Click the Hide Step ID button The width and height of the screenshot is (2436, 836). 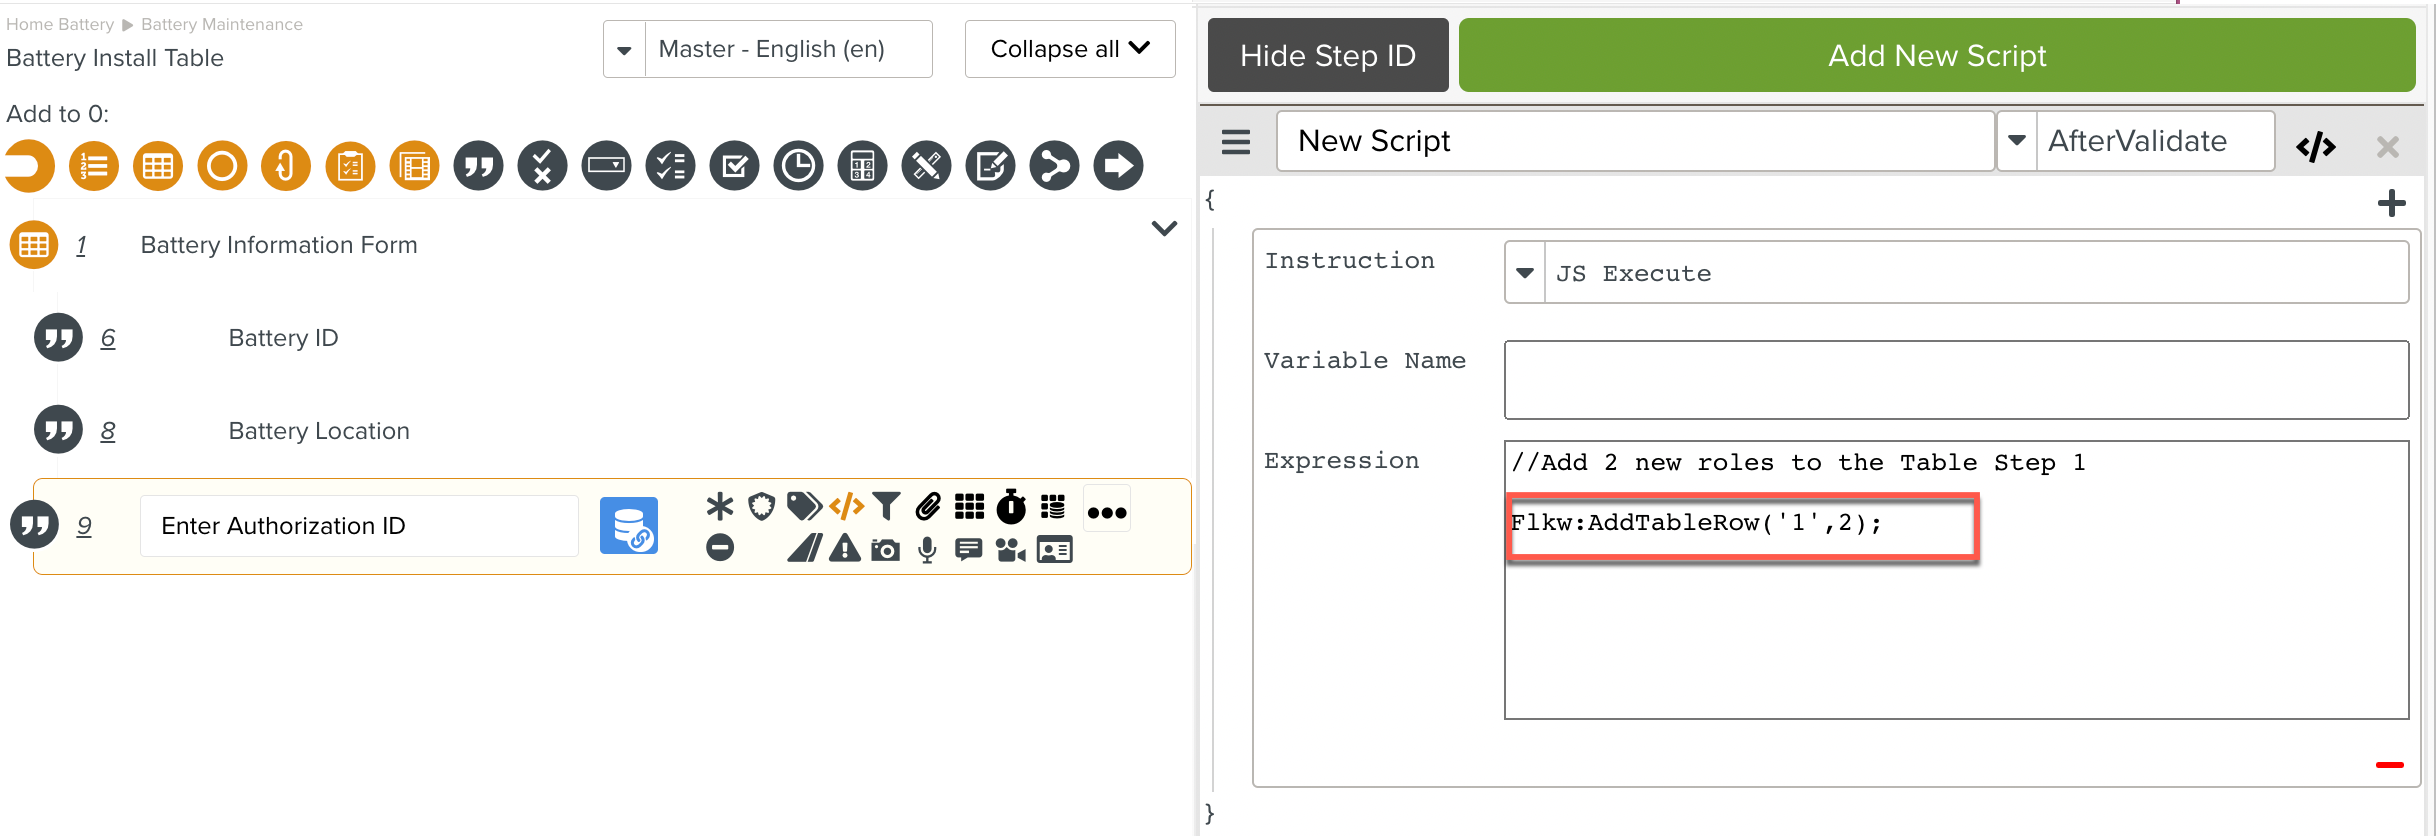click(1327, 56)
